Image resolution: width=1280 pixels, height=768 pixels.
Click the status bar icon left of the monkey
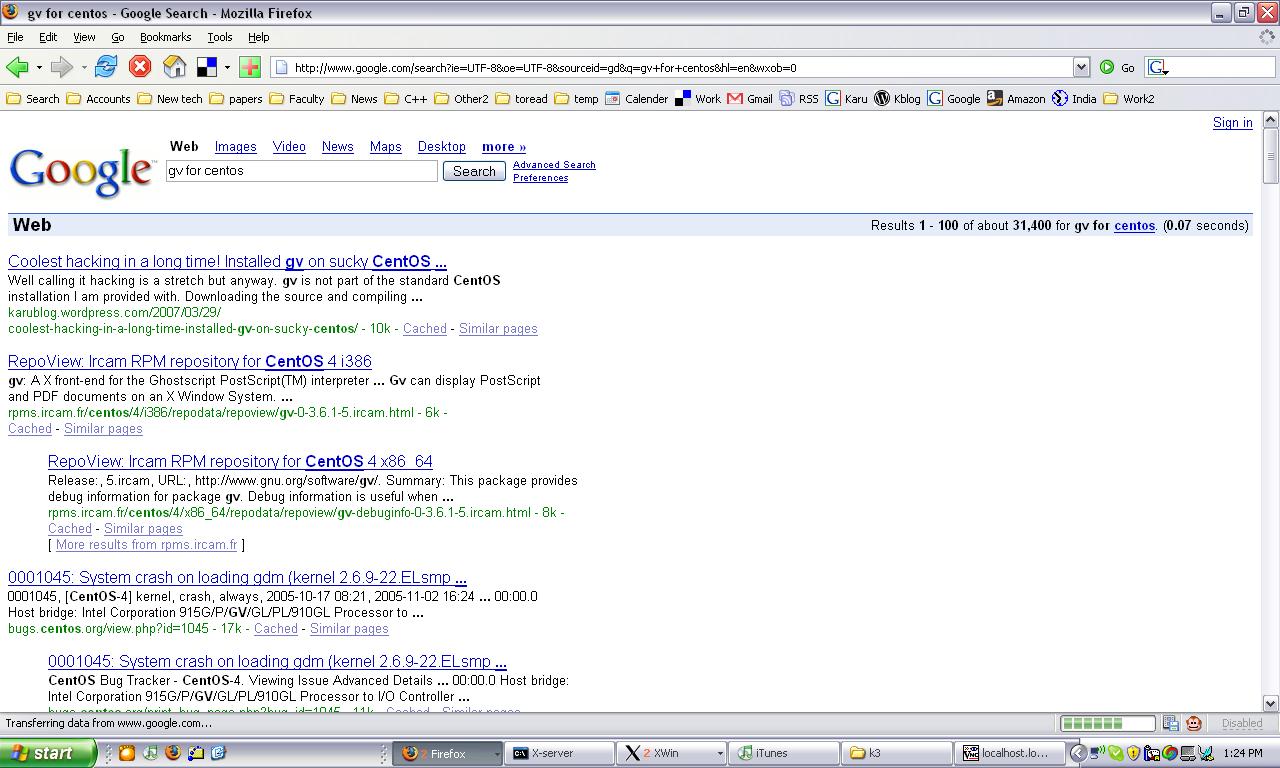pyautogui.click(x=1170, y=723)
